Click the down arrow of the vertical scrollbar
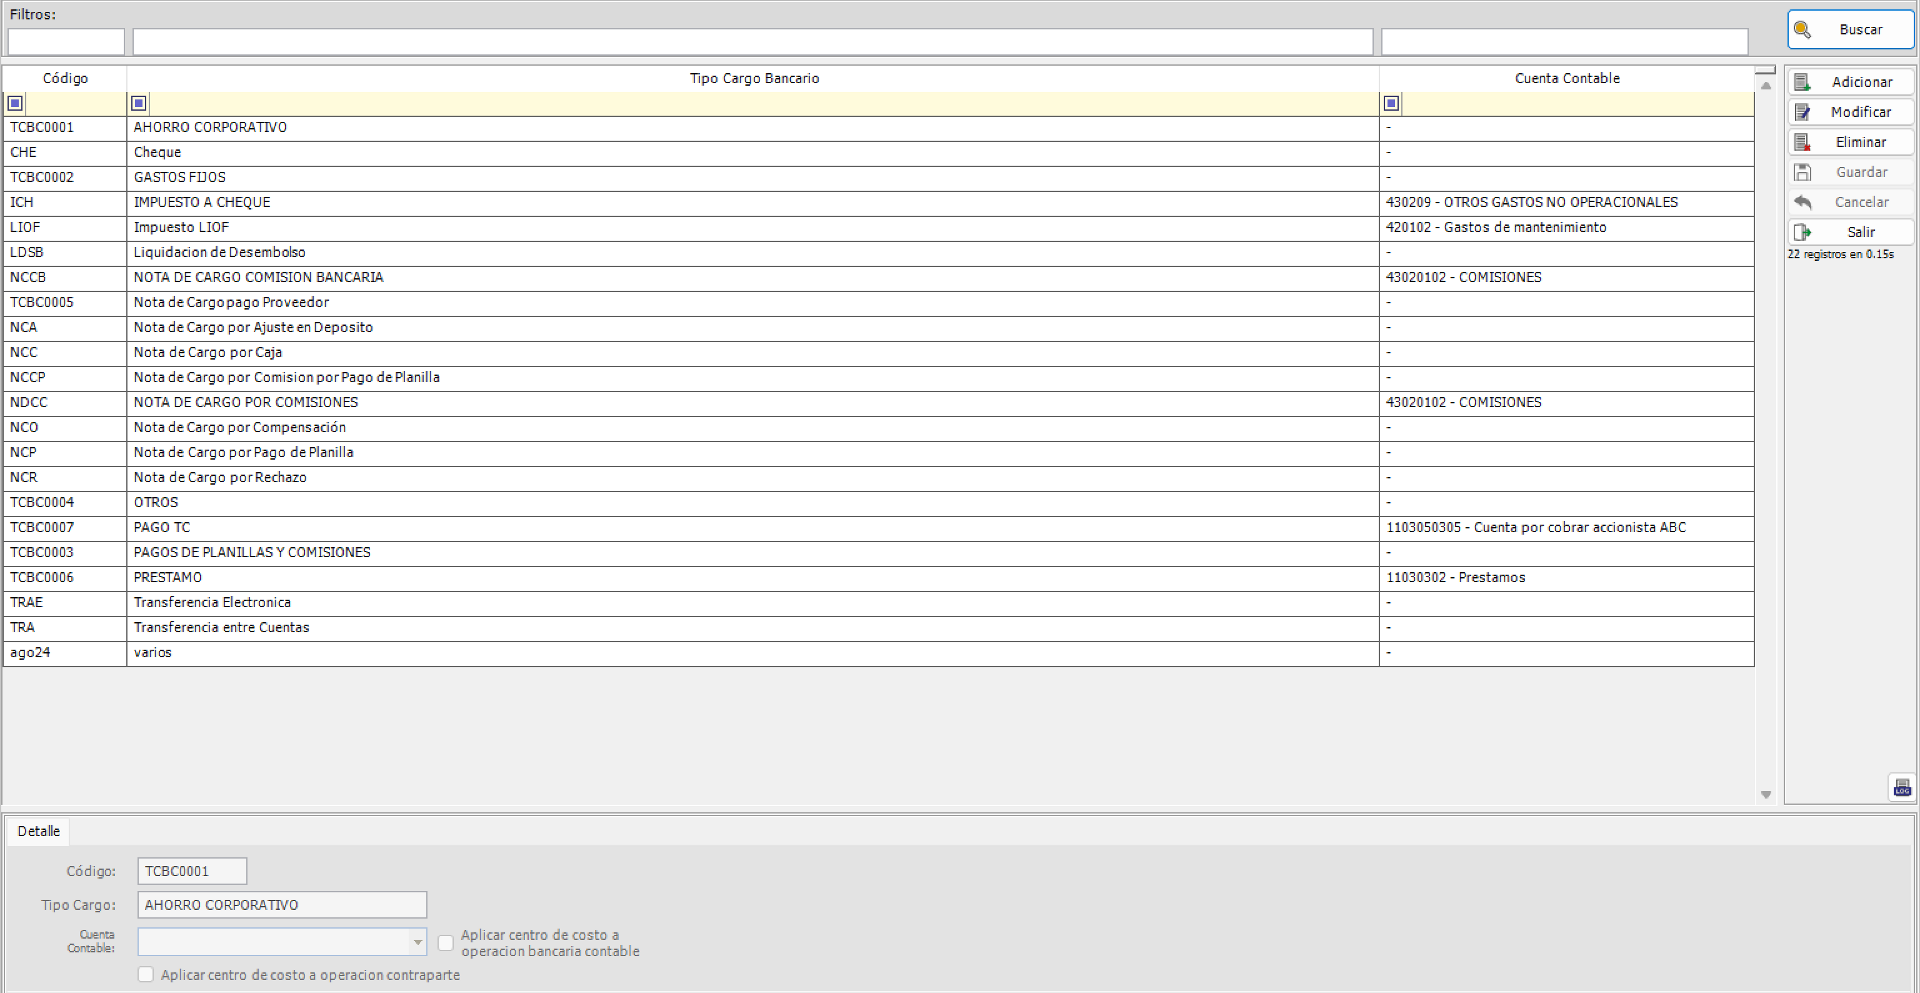This screenshot has height=993, width=1920. (1765, 795)
